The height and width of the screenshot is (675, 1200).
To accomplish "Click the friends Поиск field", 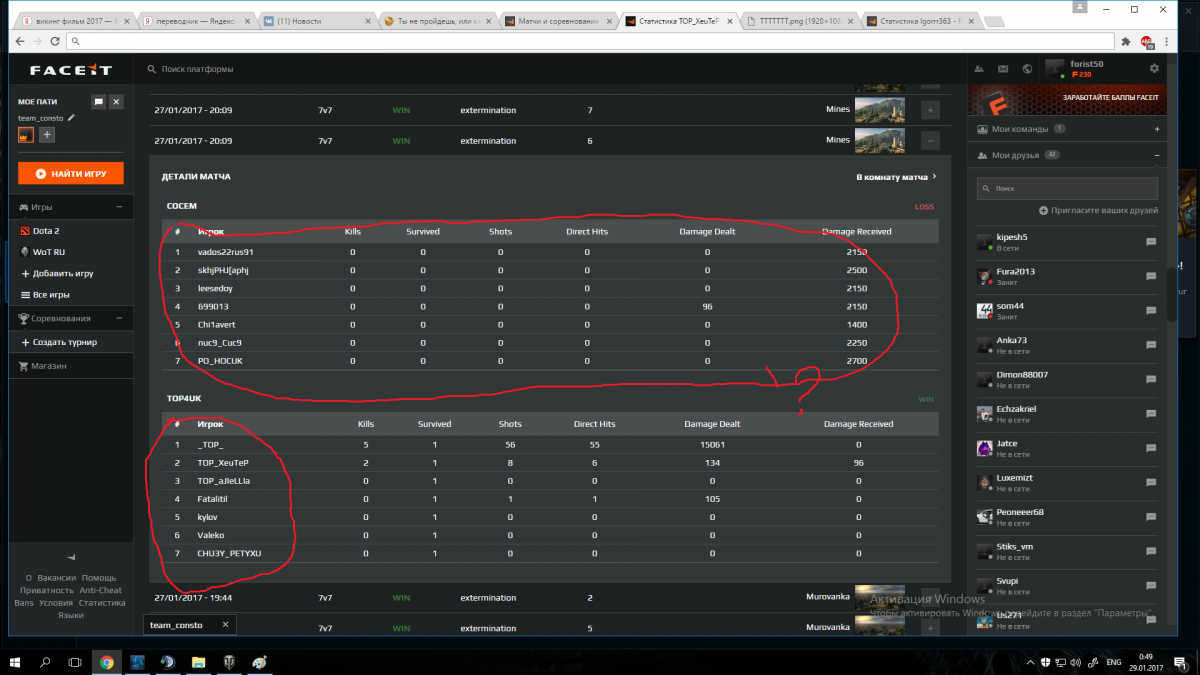I will tap(1067, 188).
